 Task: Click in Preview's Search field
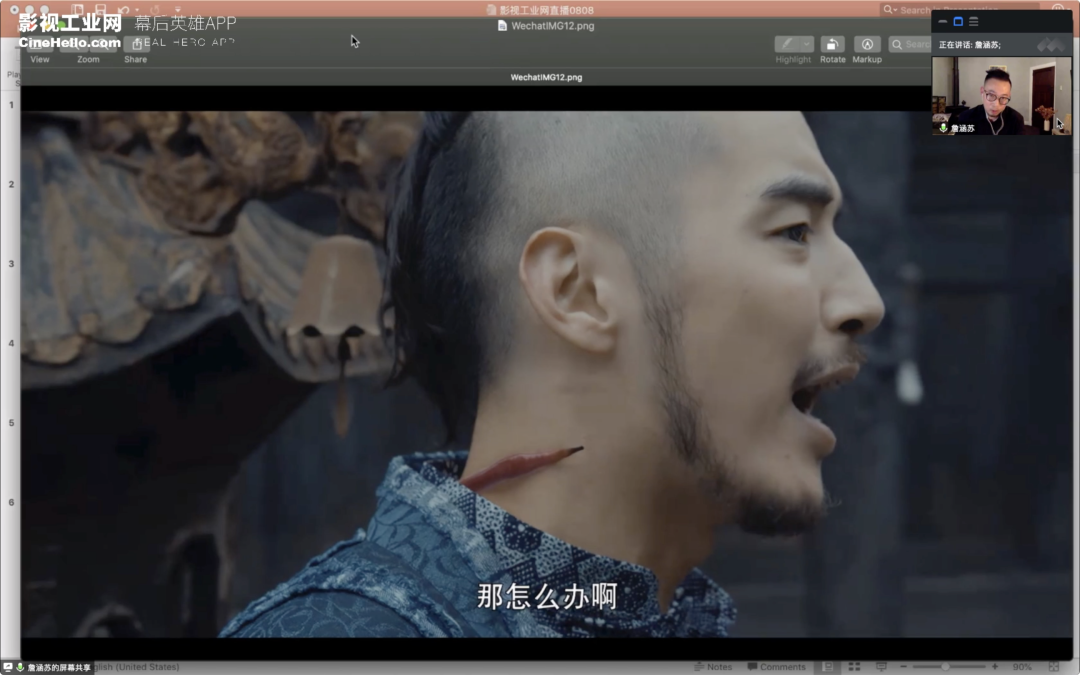coord(910,45)
